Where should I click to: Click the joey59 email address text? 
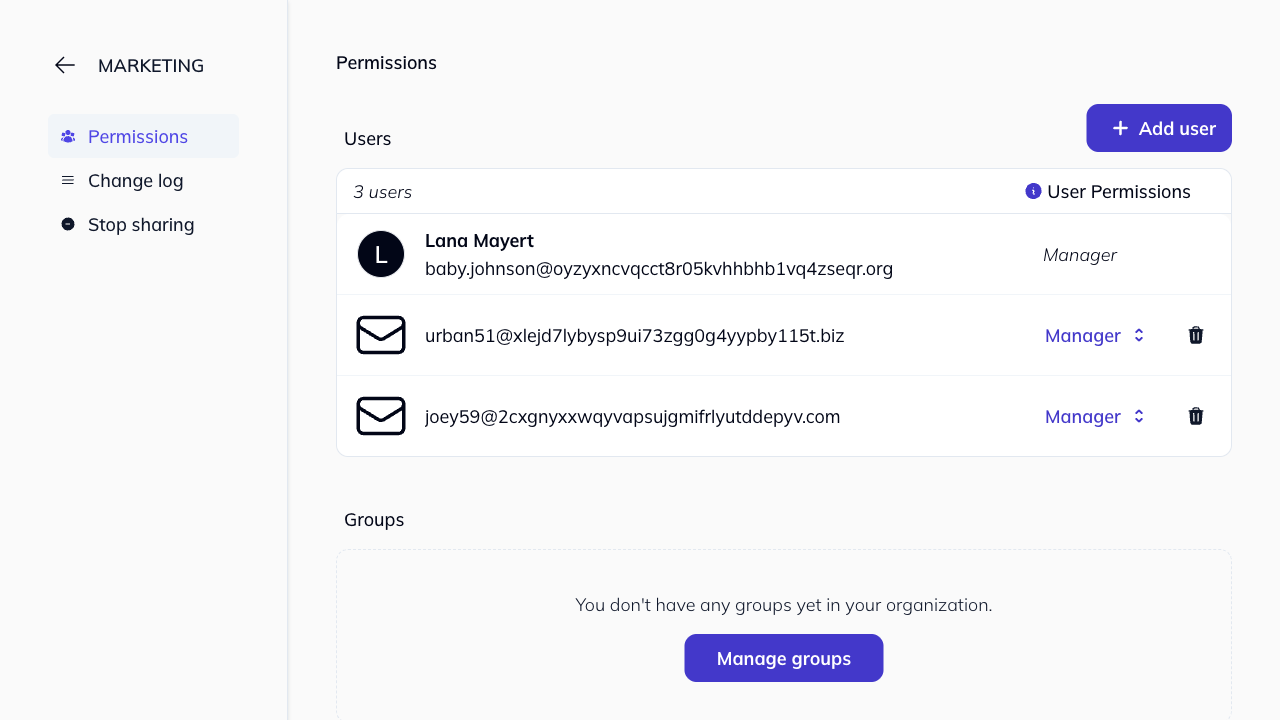tap(632, 417)
